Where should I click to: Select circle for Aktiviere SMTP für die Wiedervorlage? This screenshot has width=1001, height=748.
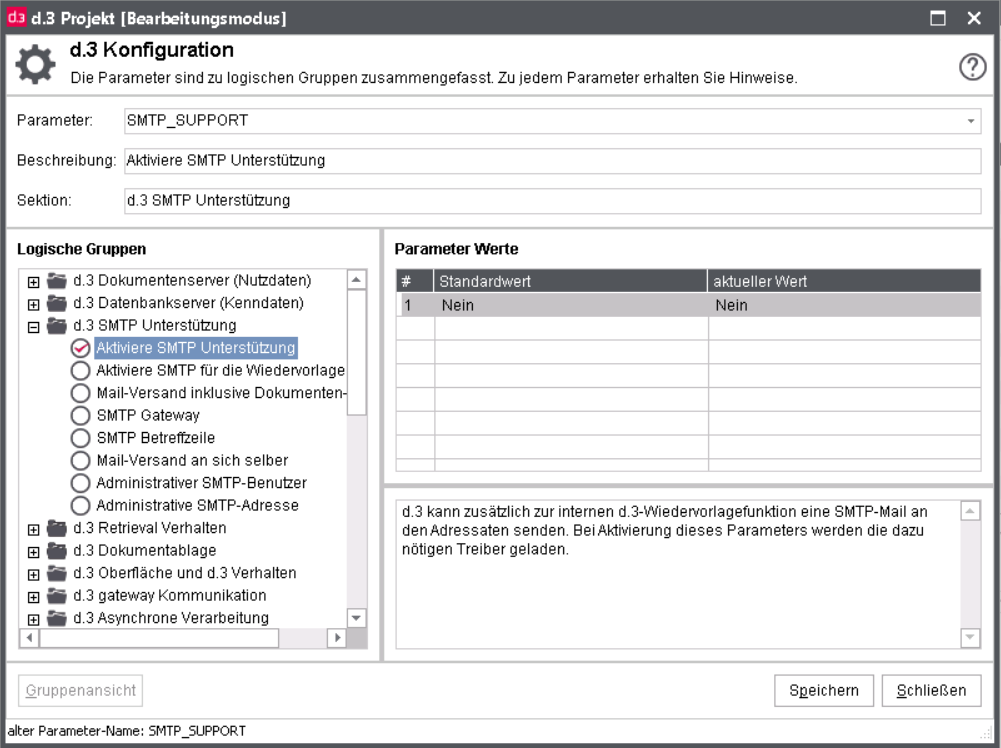pyautogui.click(x=80, y=370)
